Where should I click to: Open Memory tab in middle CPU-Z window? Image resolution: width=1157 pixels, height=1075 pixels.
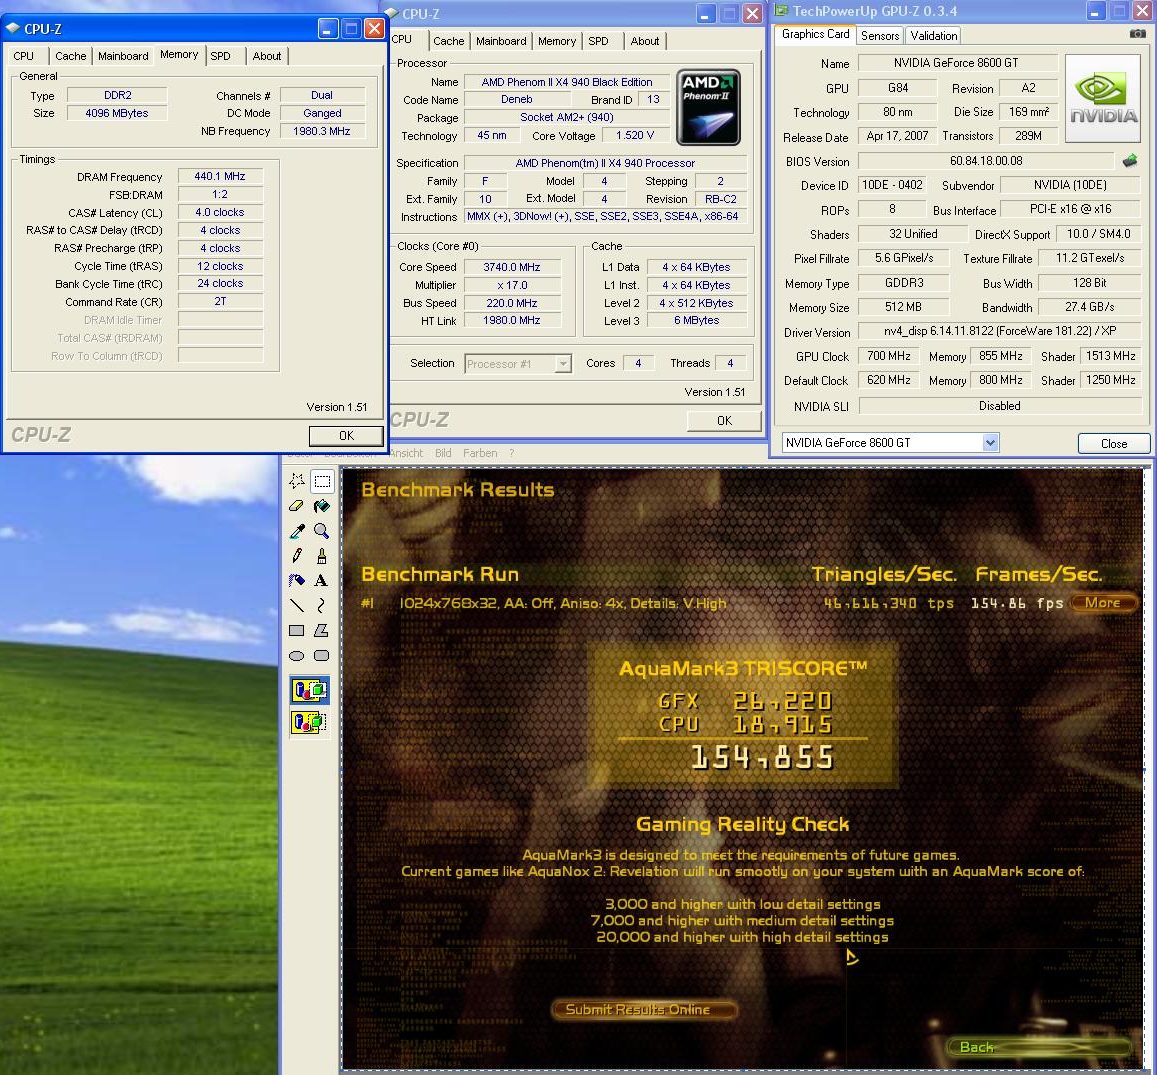556,41
